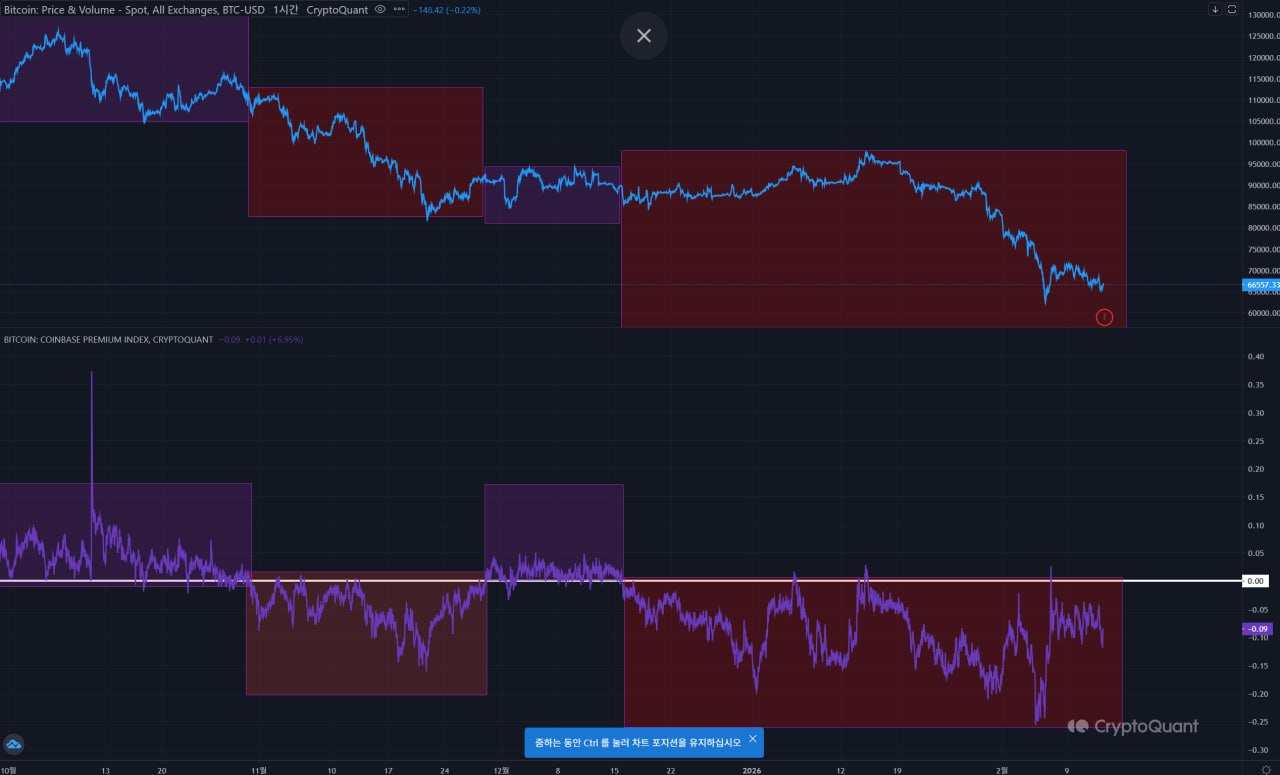Select the 11월 marker on time axis

[x=259, y=770]
